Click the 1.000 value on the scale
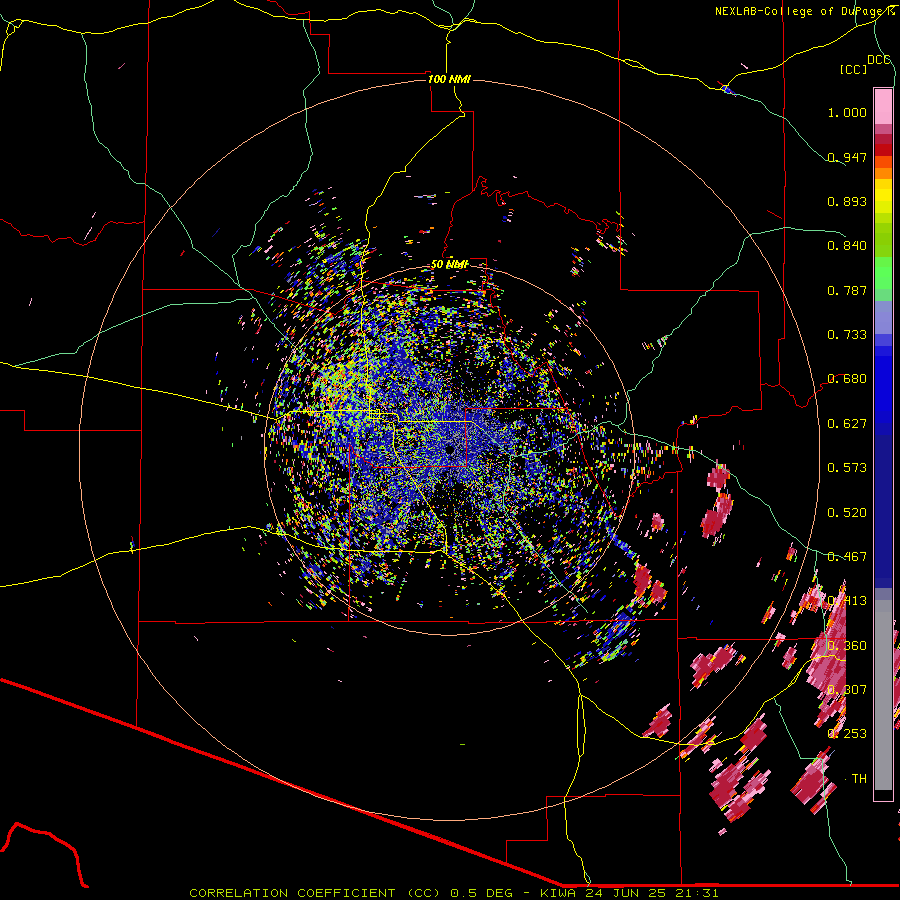 click(x=847, y=112)
